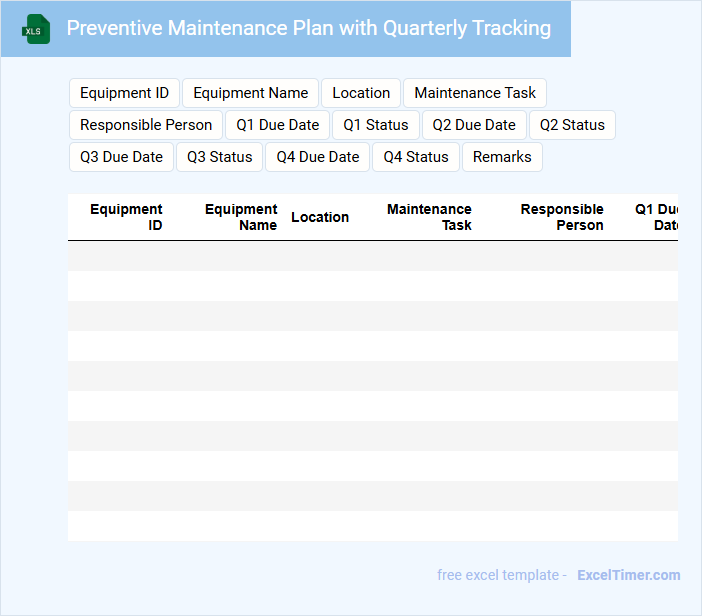Click the Q2 Status tag
This screenshot has width=702, height=616.
tap(572, 125)
